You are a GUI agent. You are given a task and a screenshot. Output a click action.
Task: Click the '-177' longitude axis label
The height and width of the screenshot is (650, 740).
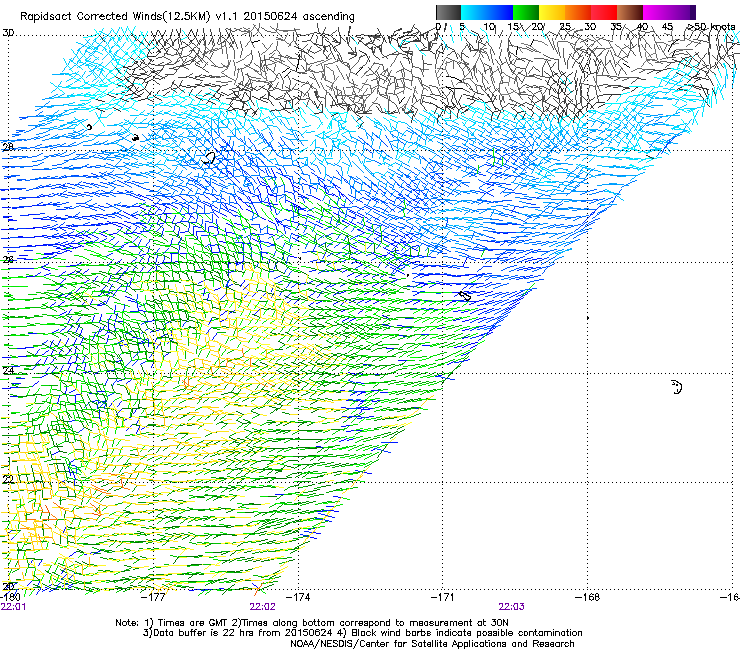coord(153,597)
